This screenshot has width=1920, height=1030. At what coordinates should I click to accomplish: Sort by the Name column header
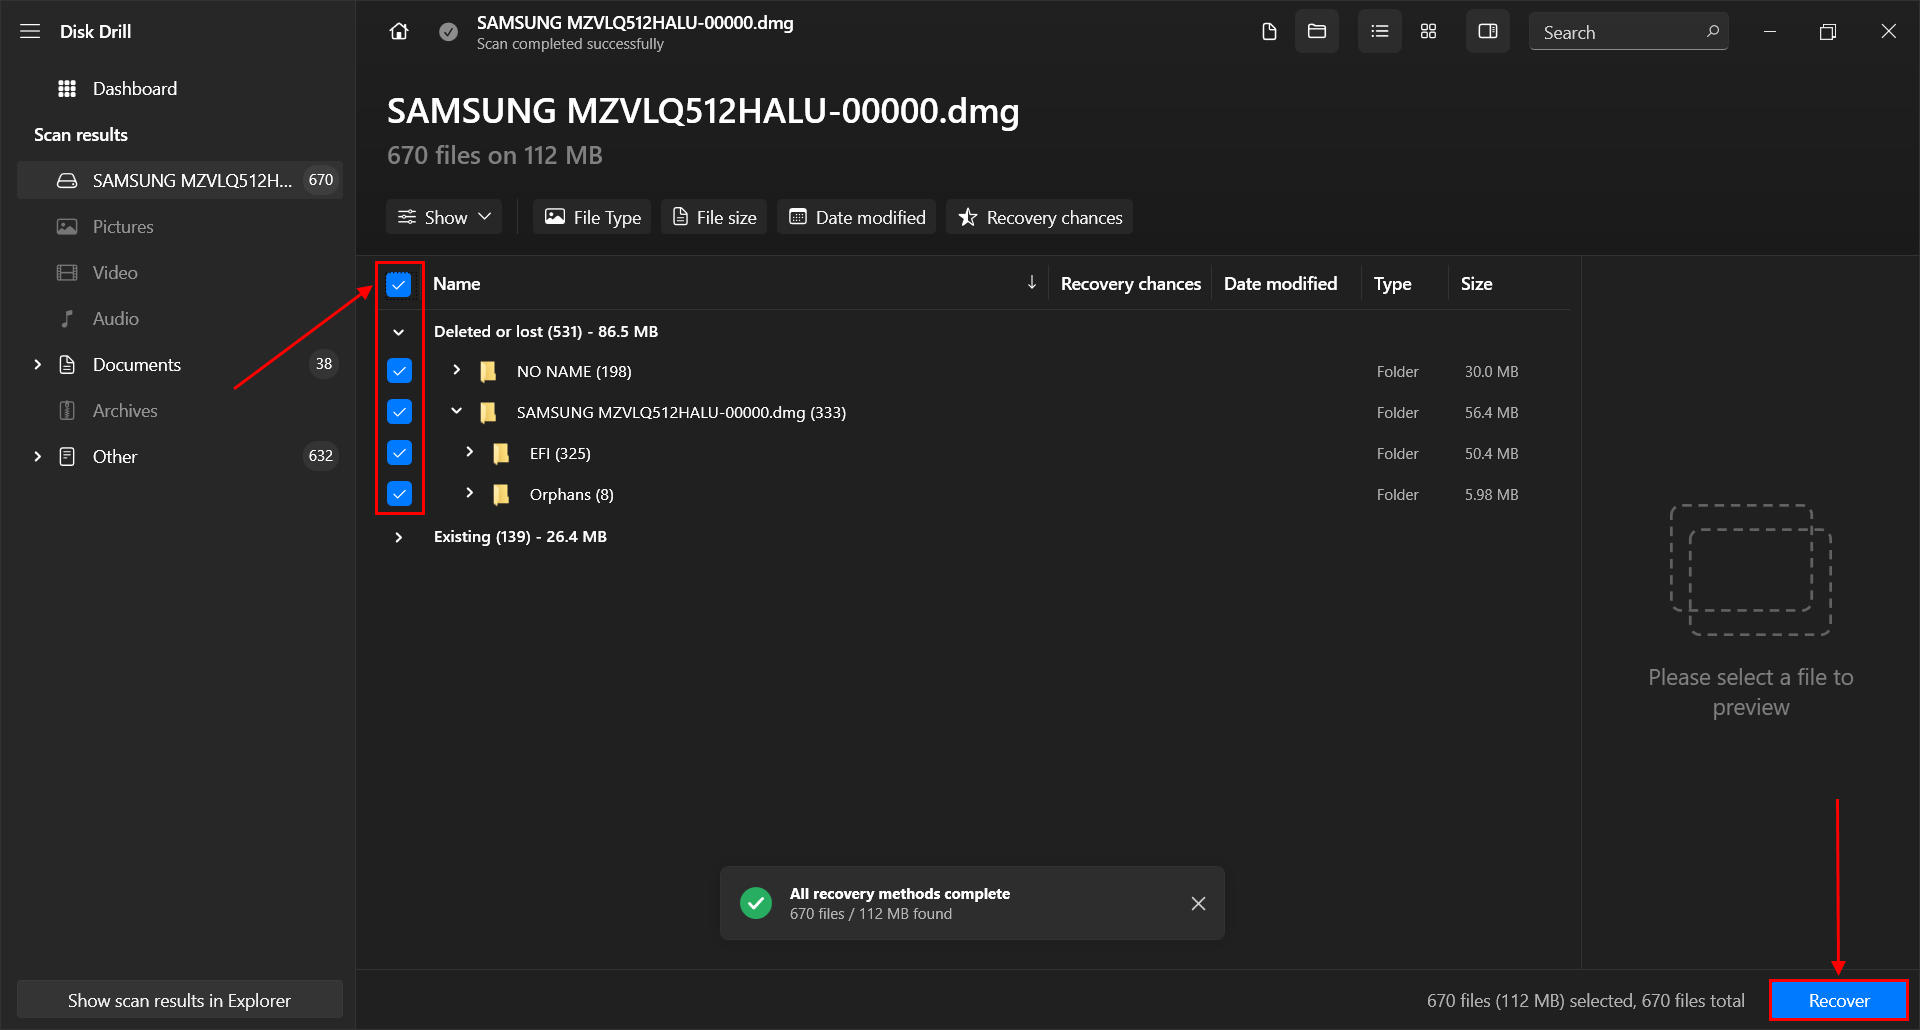[457, 284]
